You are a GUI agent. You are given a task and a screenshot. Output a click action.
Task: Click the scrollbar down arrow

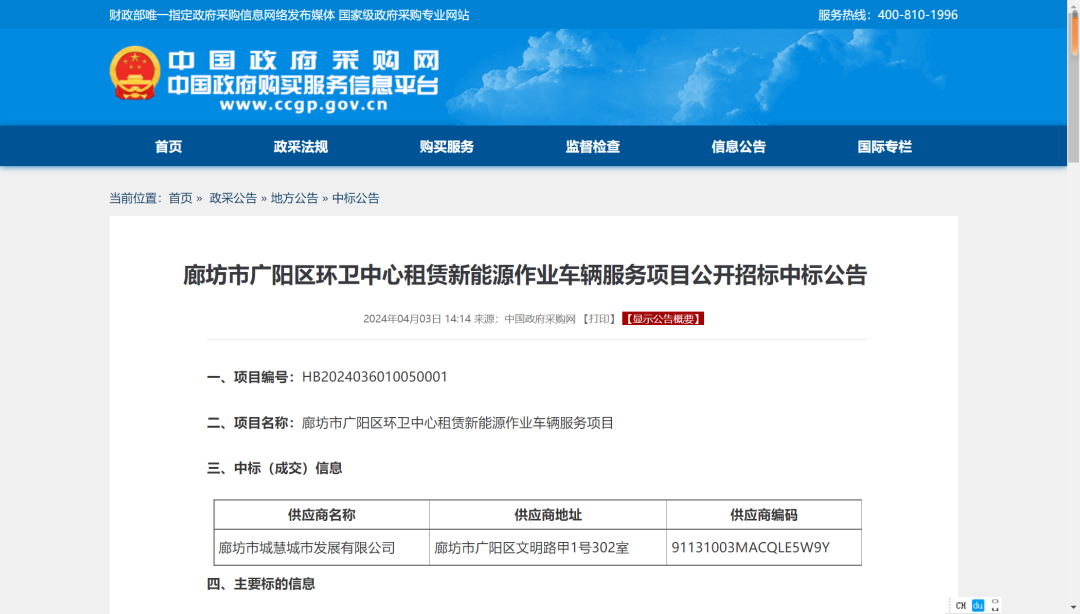click(x=1074, y=608)
